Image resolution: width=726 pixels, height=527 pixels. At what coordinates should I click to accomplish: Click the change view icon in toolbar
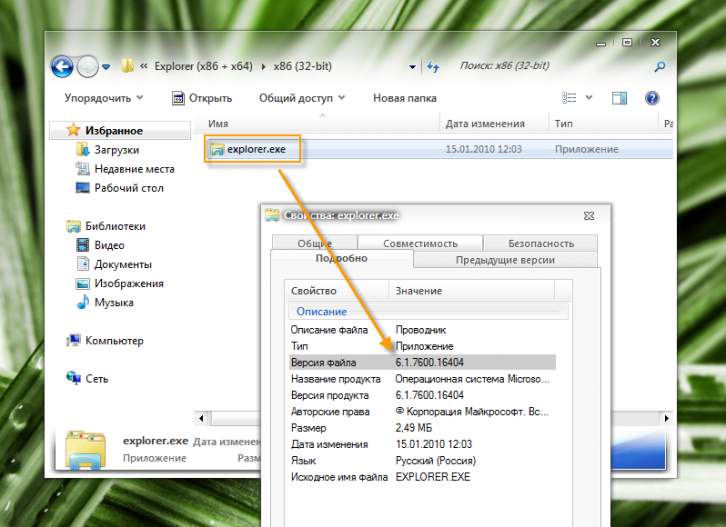click(x=569, y=98)
